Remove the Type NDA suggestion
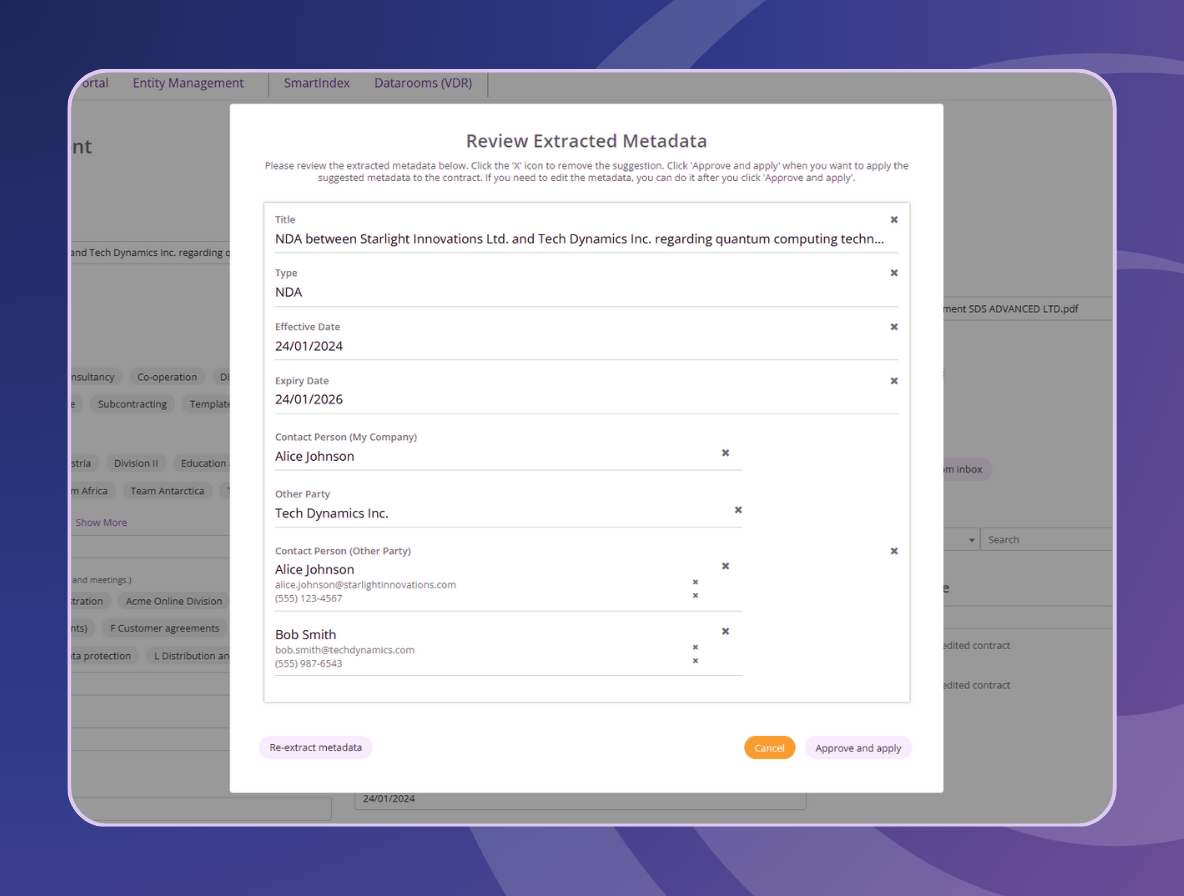Viewport: 1184px width, 896px height. point(894,273)
